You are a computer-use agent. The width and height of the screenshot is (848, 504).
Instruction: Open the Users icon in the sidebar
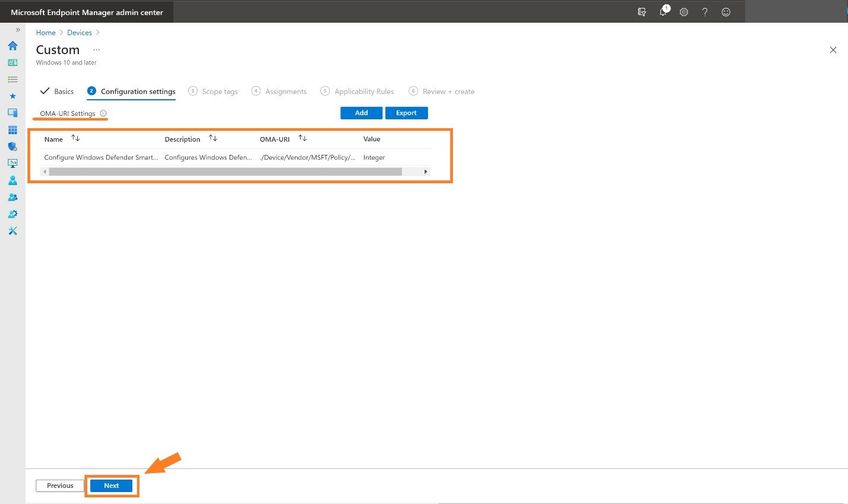(x=12, y=181)
